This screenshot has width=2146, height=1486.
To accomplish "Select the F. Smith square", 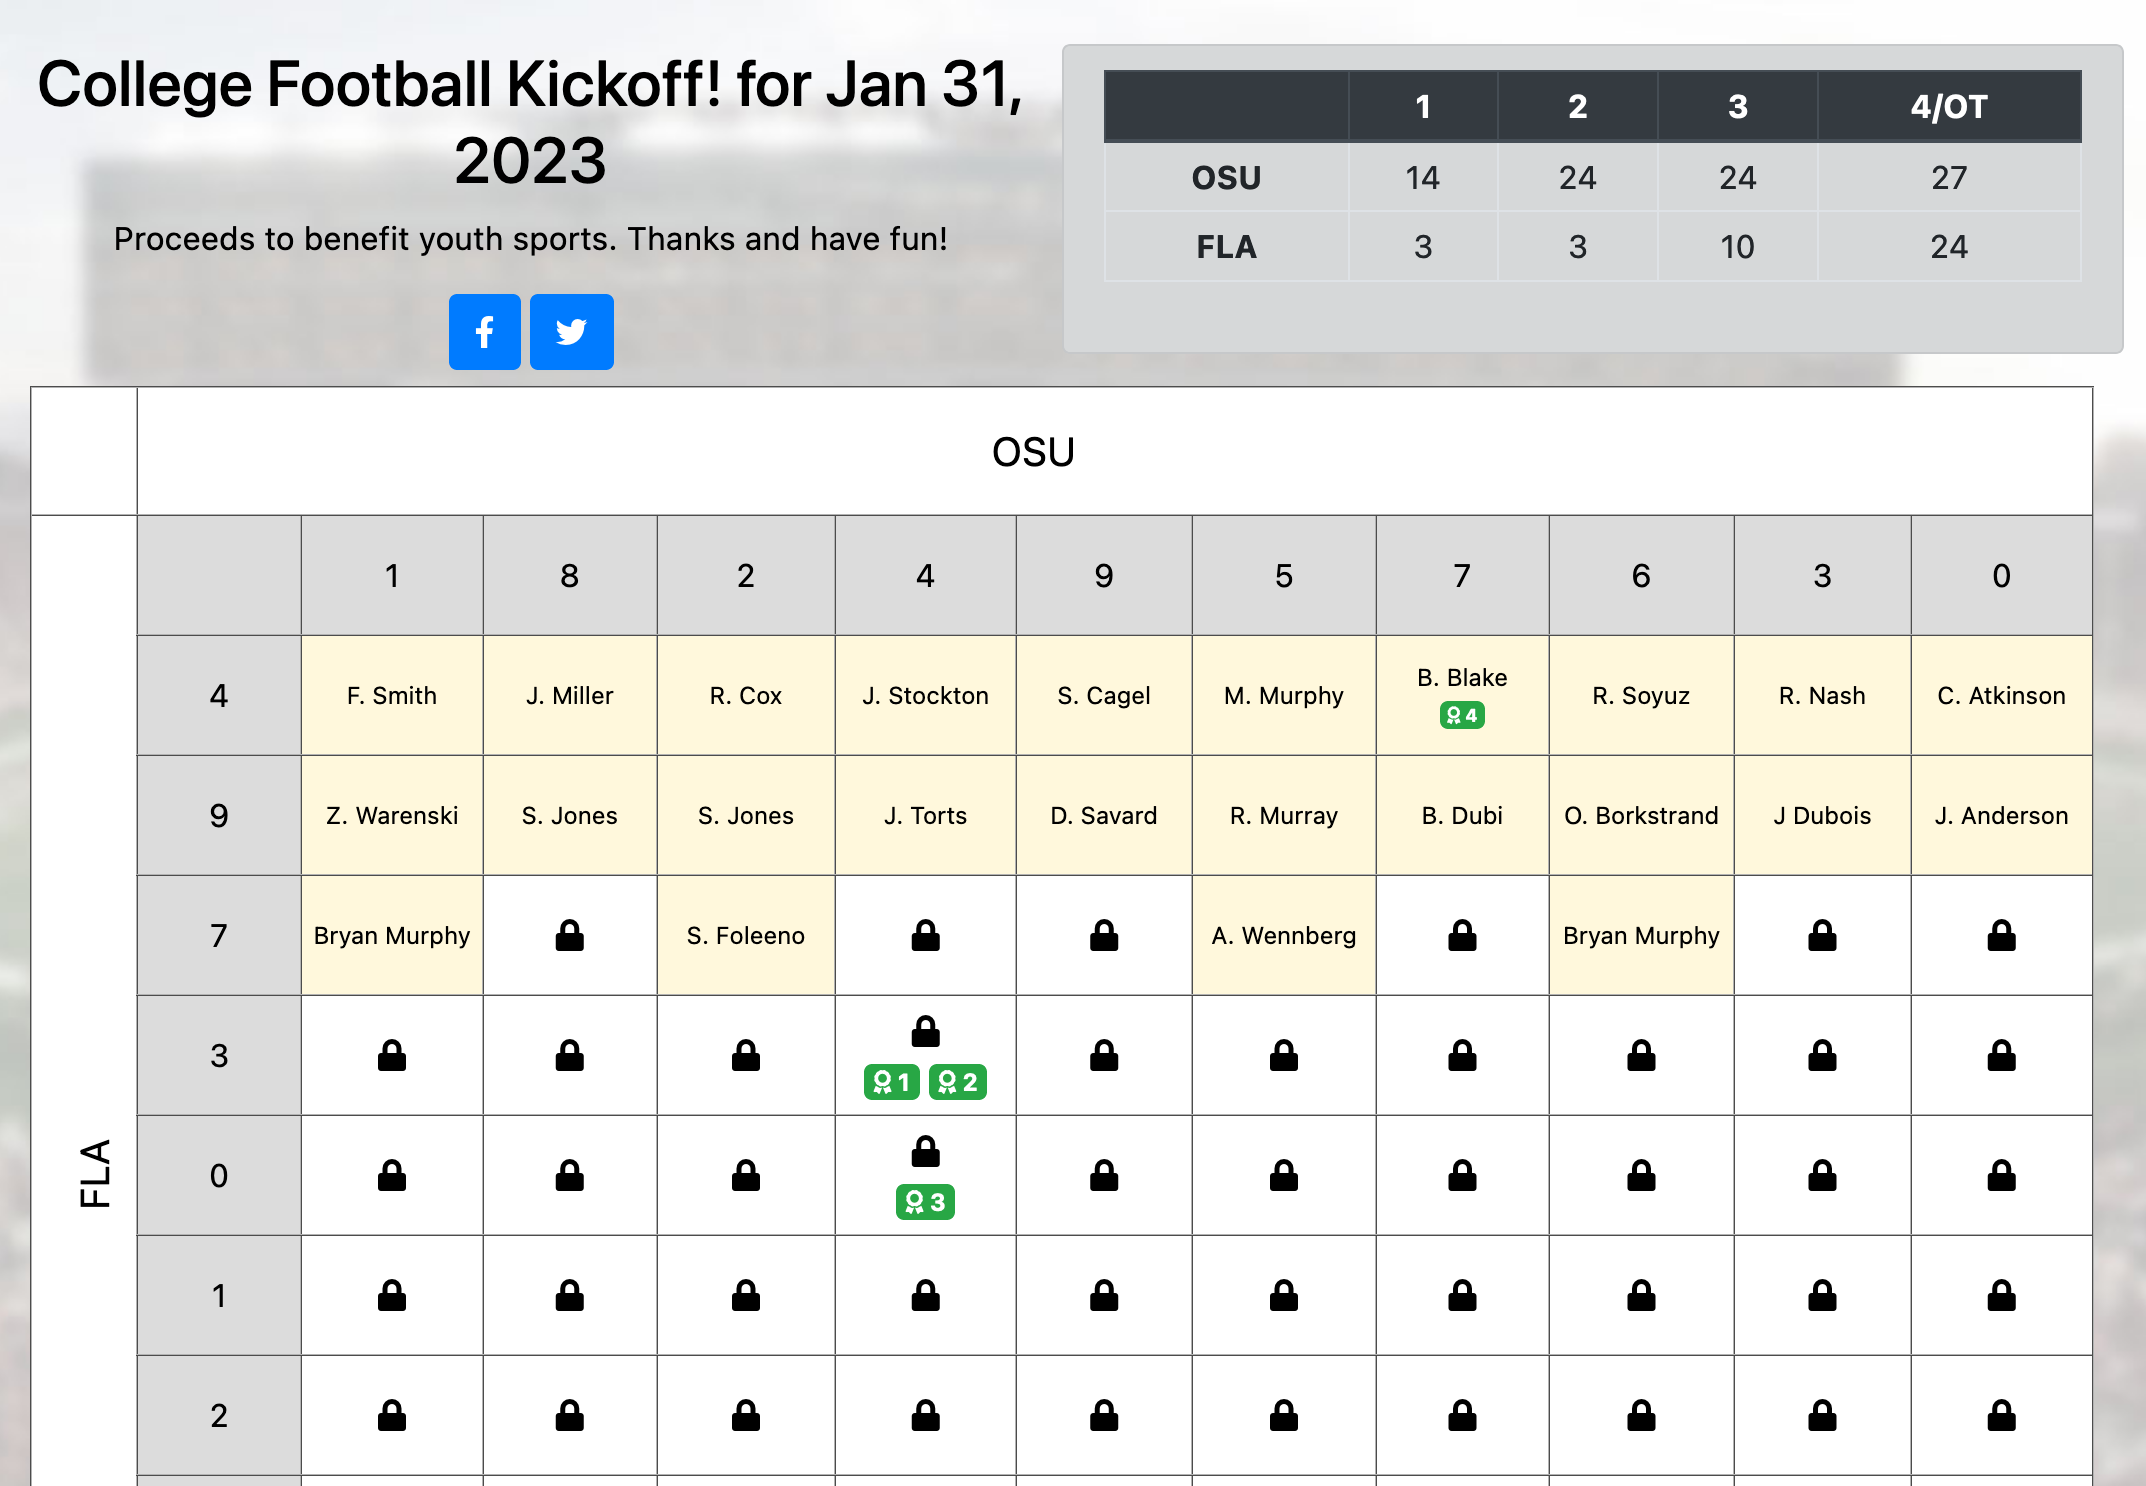I will 392,696.
